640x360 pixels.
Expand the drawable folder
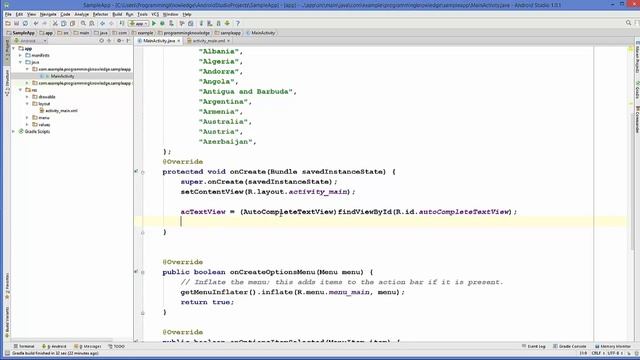[27, 97]
